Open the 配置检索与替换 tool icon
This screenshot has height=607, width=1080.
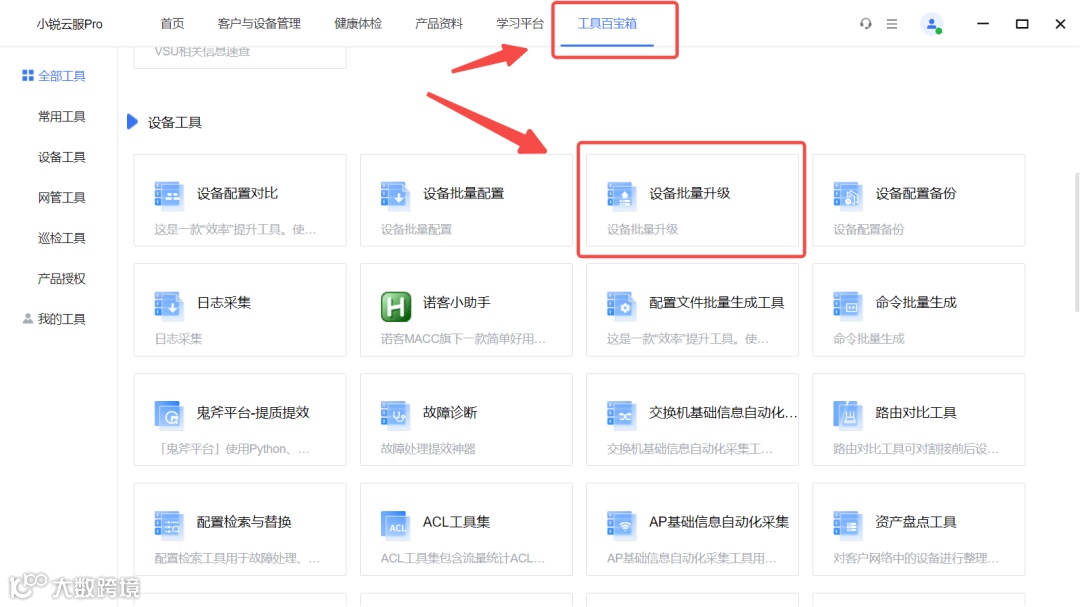tap(168, 524)
